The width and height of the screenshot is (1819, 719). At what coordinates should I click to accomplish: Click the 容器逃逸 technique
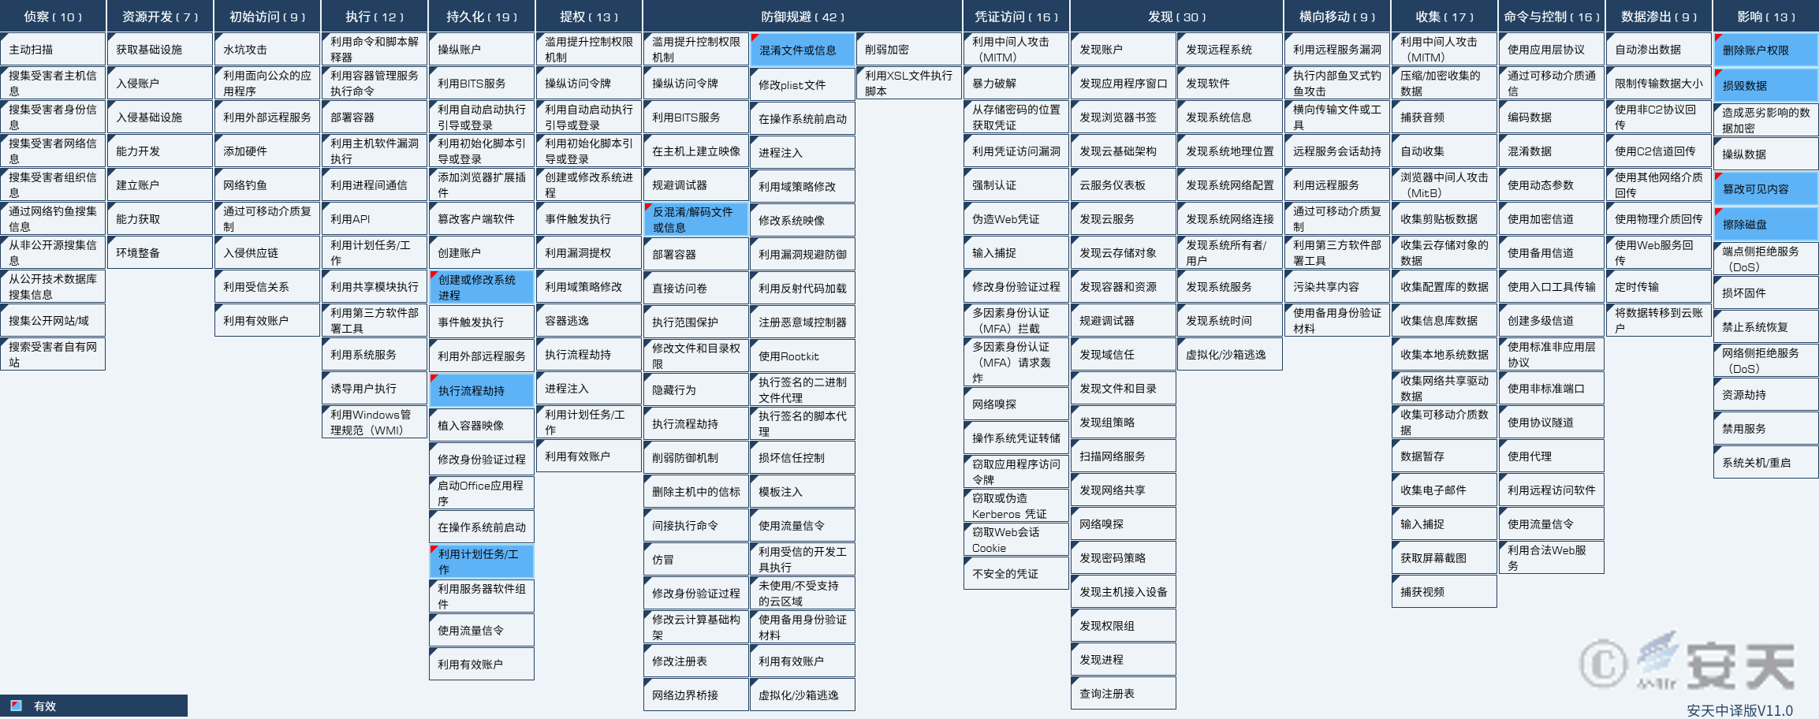pos(588,321)
